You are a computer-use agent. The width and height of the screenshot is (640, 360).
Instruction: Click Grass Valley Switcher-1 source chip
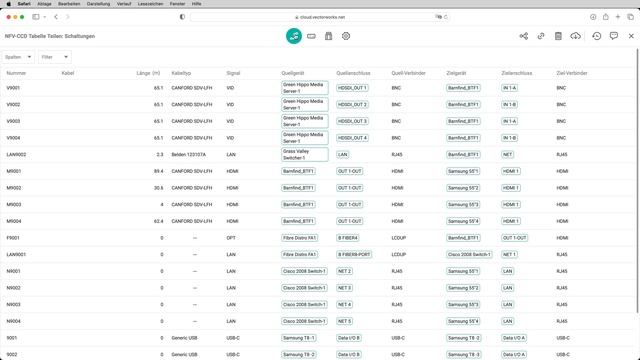click(x=304, y=154)
